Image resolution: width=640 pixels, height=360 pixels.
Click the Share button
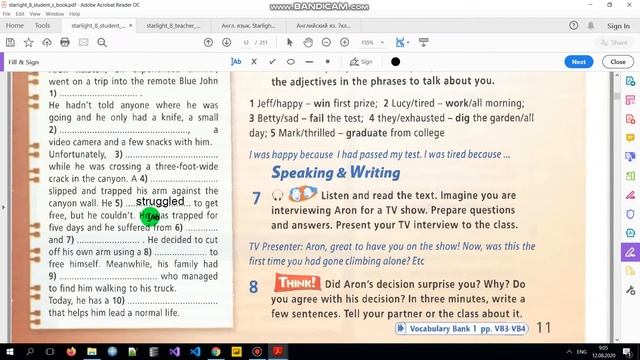coord(614,42)
